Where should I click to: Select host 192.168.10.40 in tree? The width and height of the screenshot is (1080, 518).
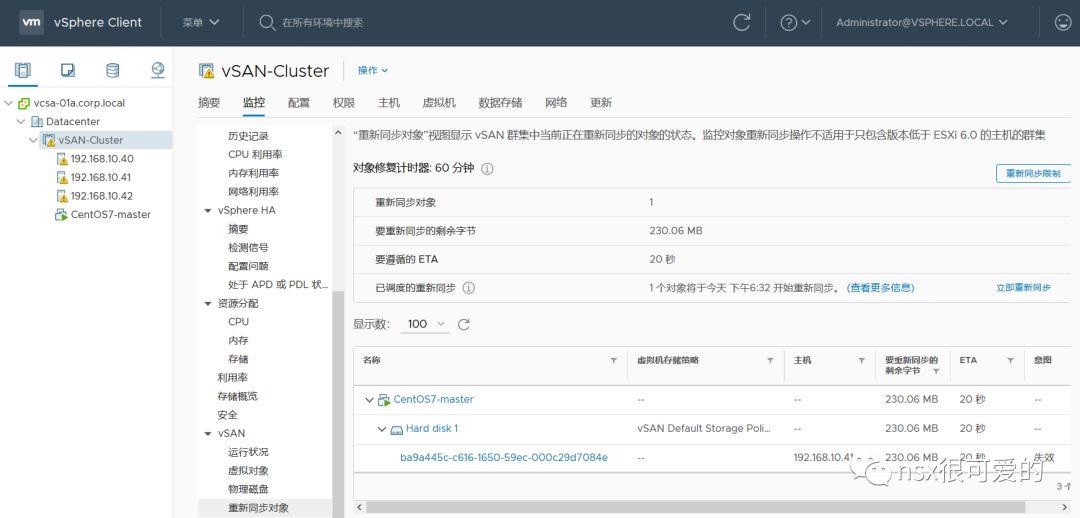[x=102, y=159]
